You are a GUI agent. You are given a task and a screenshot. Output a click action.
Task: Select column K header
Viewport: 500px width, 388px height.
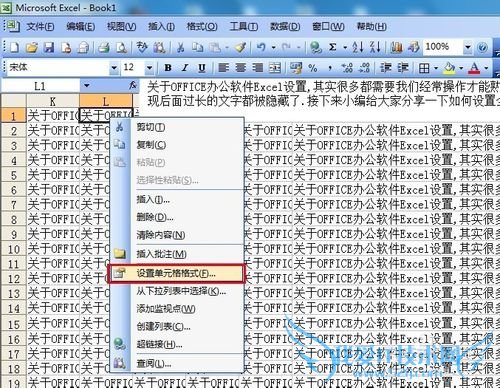tap(53, 101)
